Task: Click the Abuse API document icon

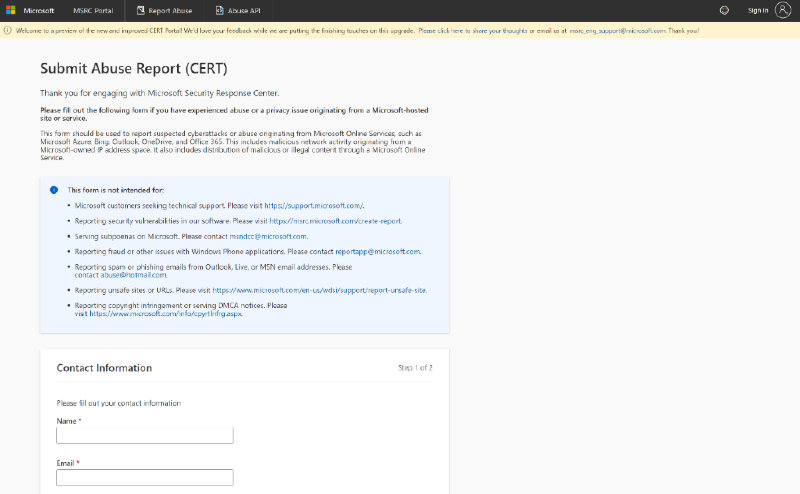Action: (x=219, y=10)
